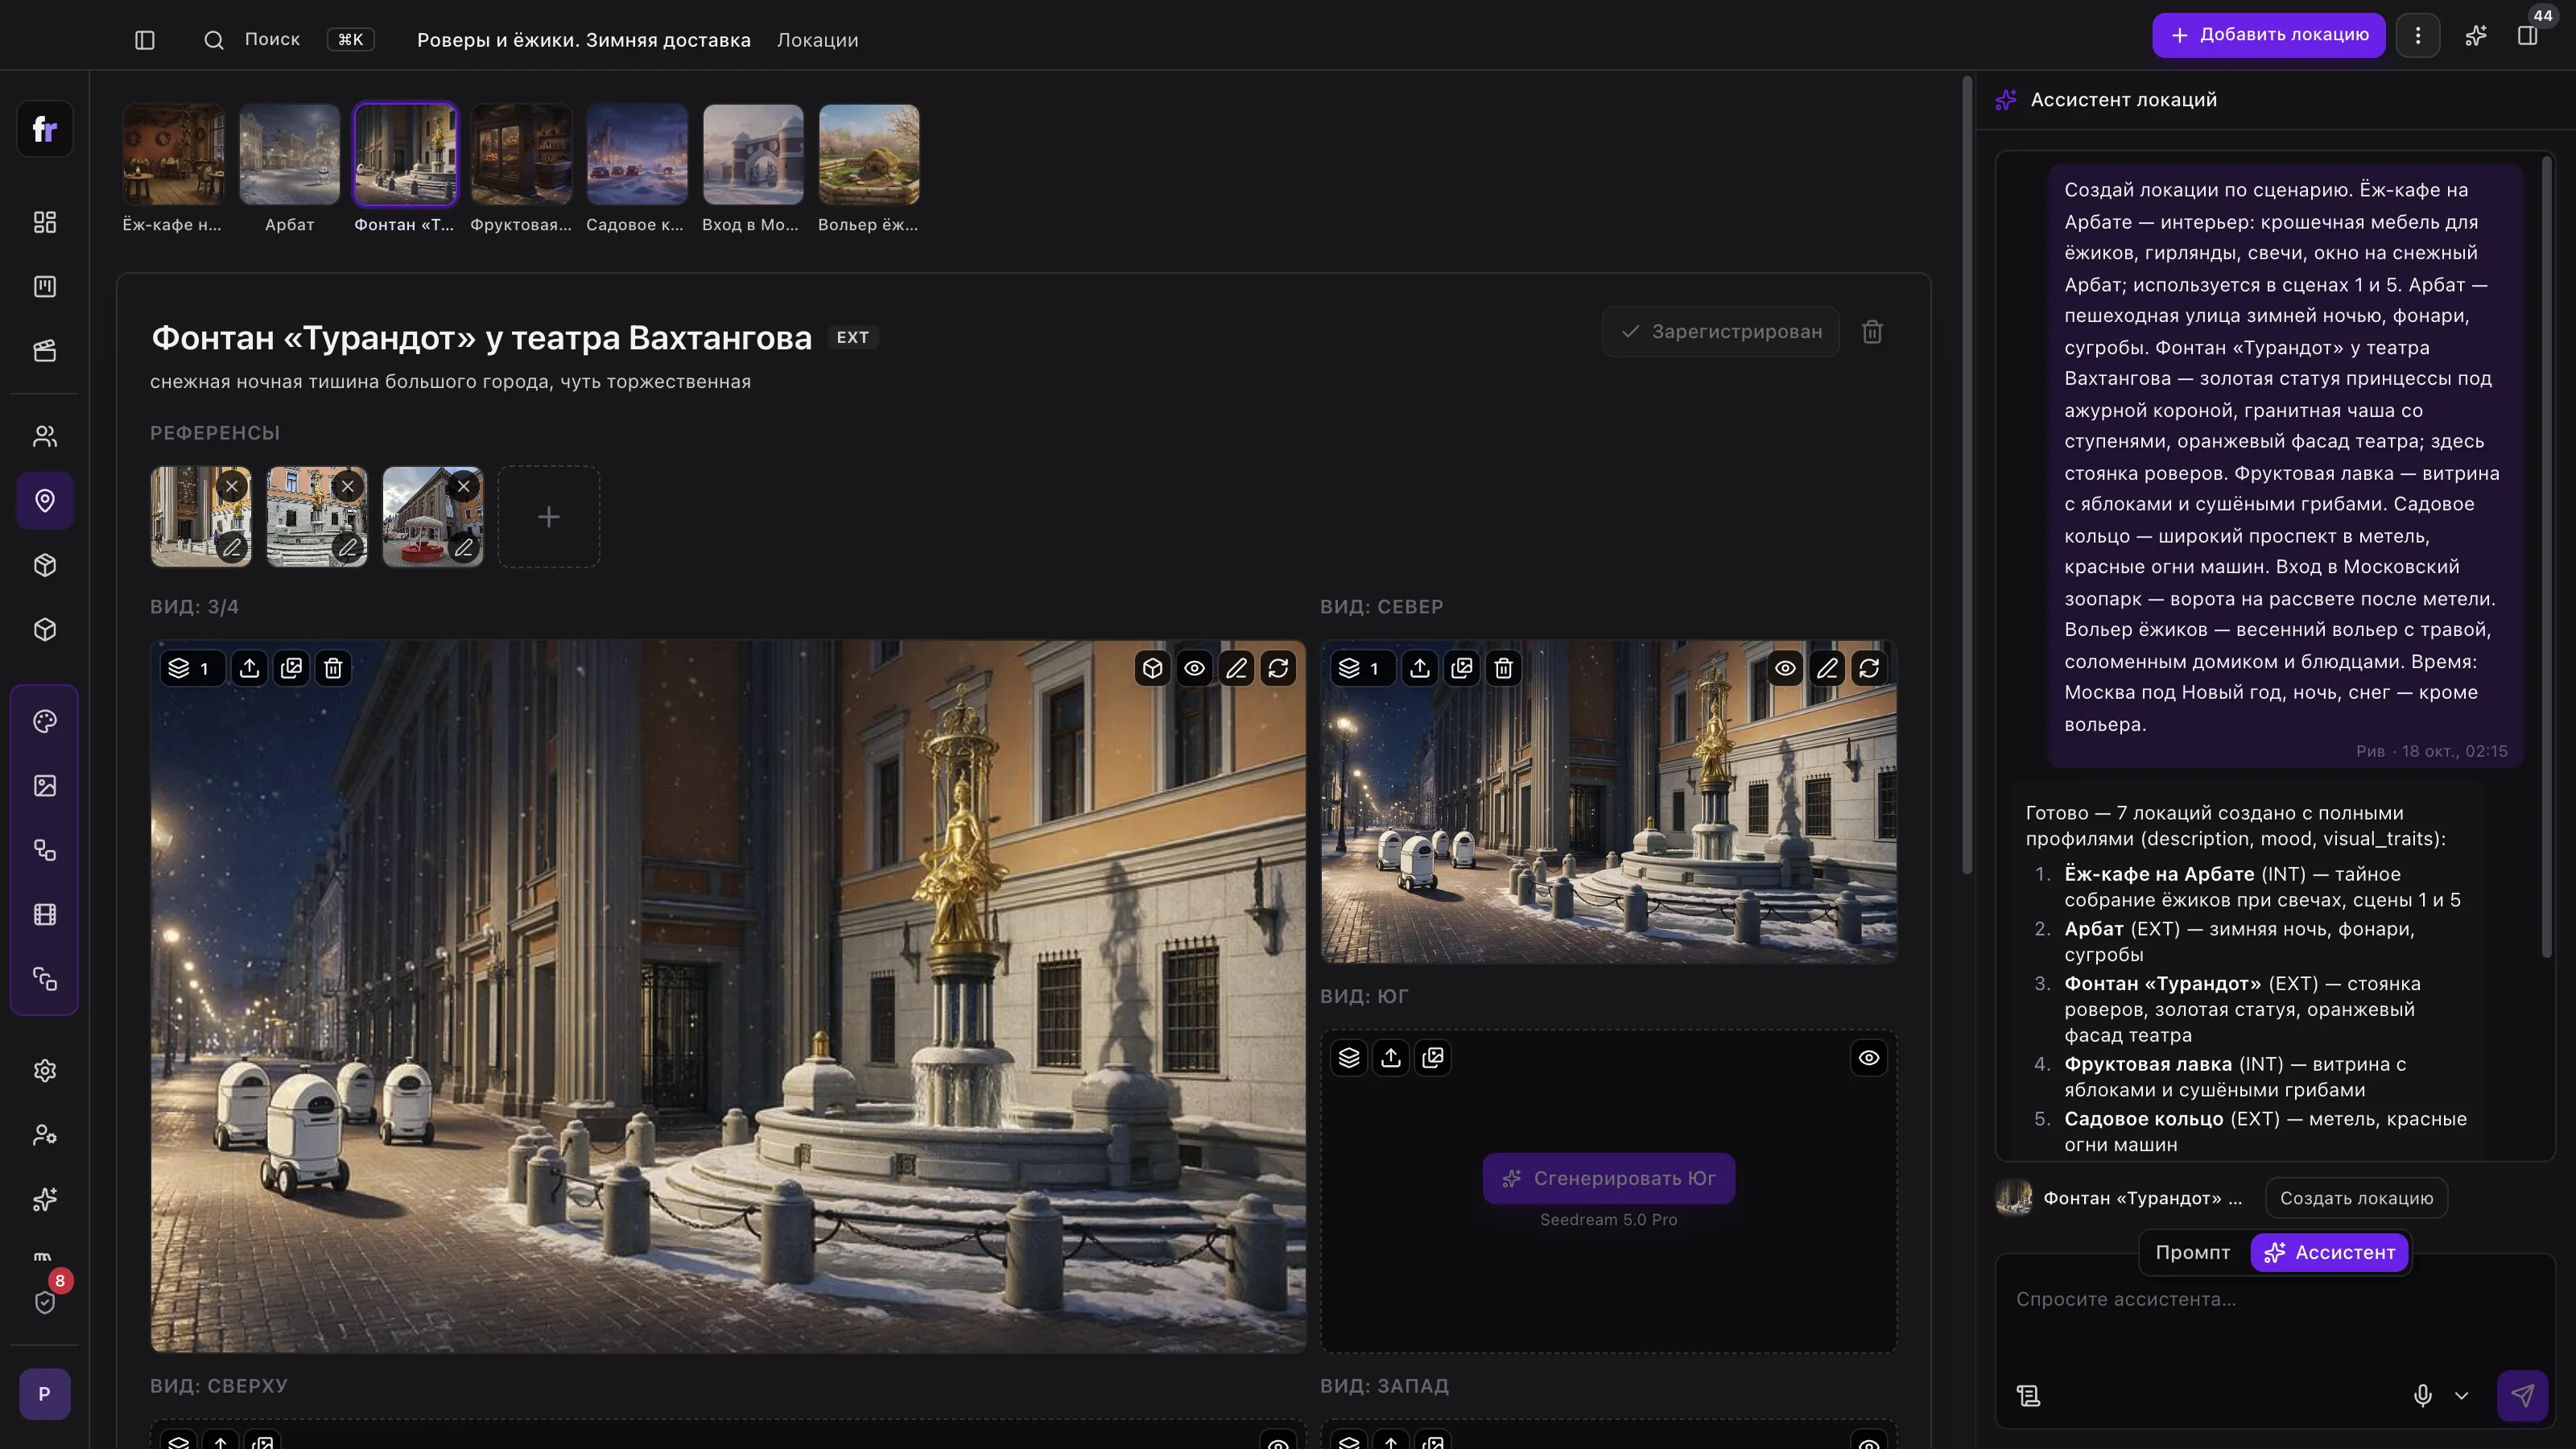This screenshot has width=2576, height=1449.
Task: Toggle the left sidebar panel icon
Action: (x=145, y=40)
